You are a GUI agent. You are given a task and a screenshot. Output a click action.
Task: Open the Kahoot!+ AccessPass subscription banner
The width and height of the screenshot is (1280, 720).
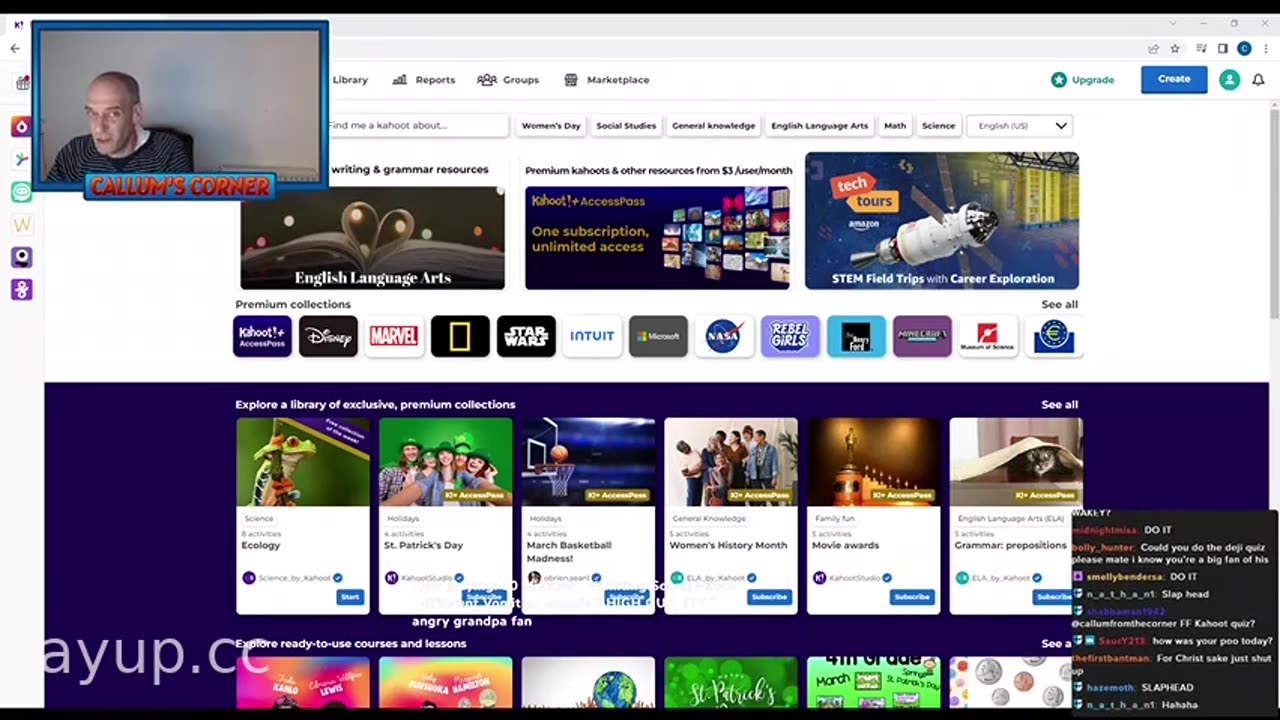click(x=657, y=238)
